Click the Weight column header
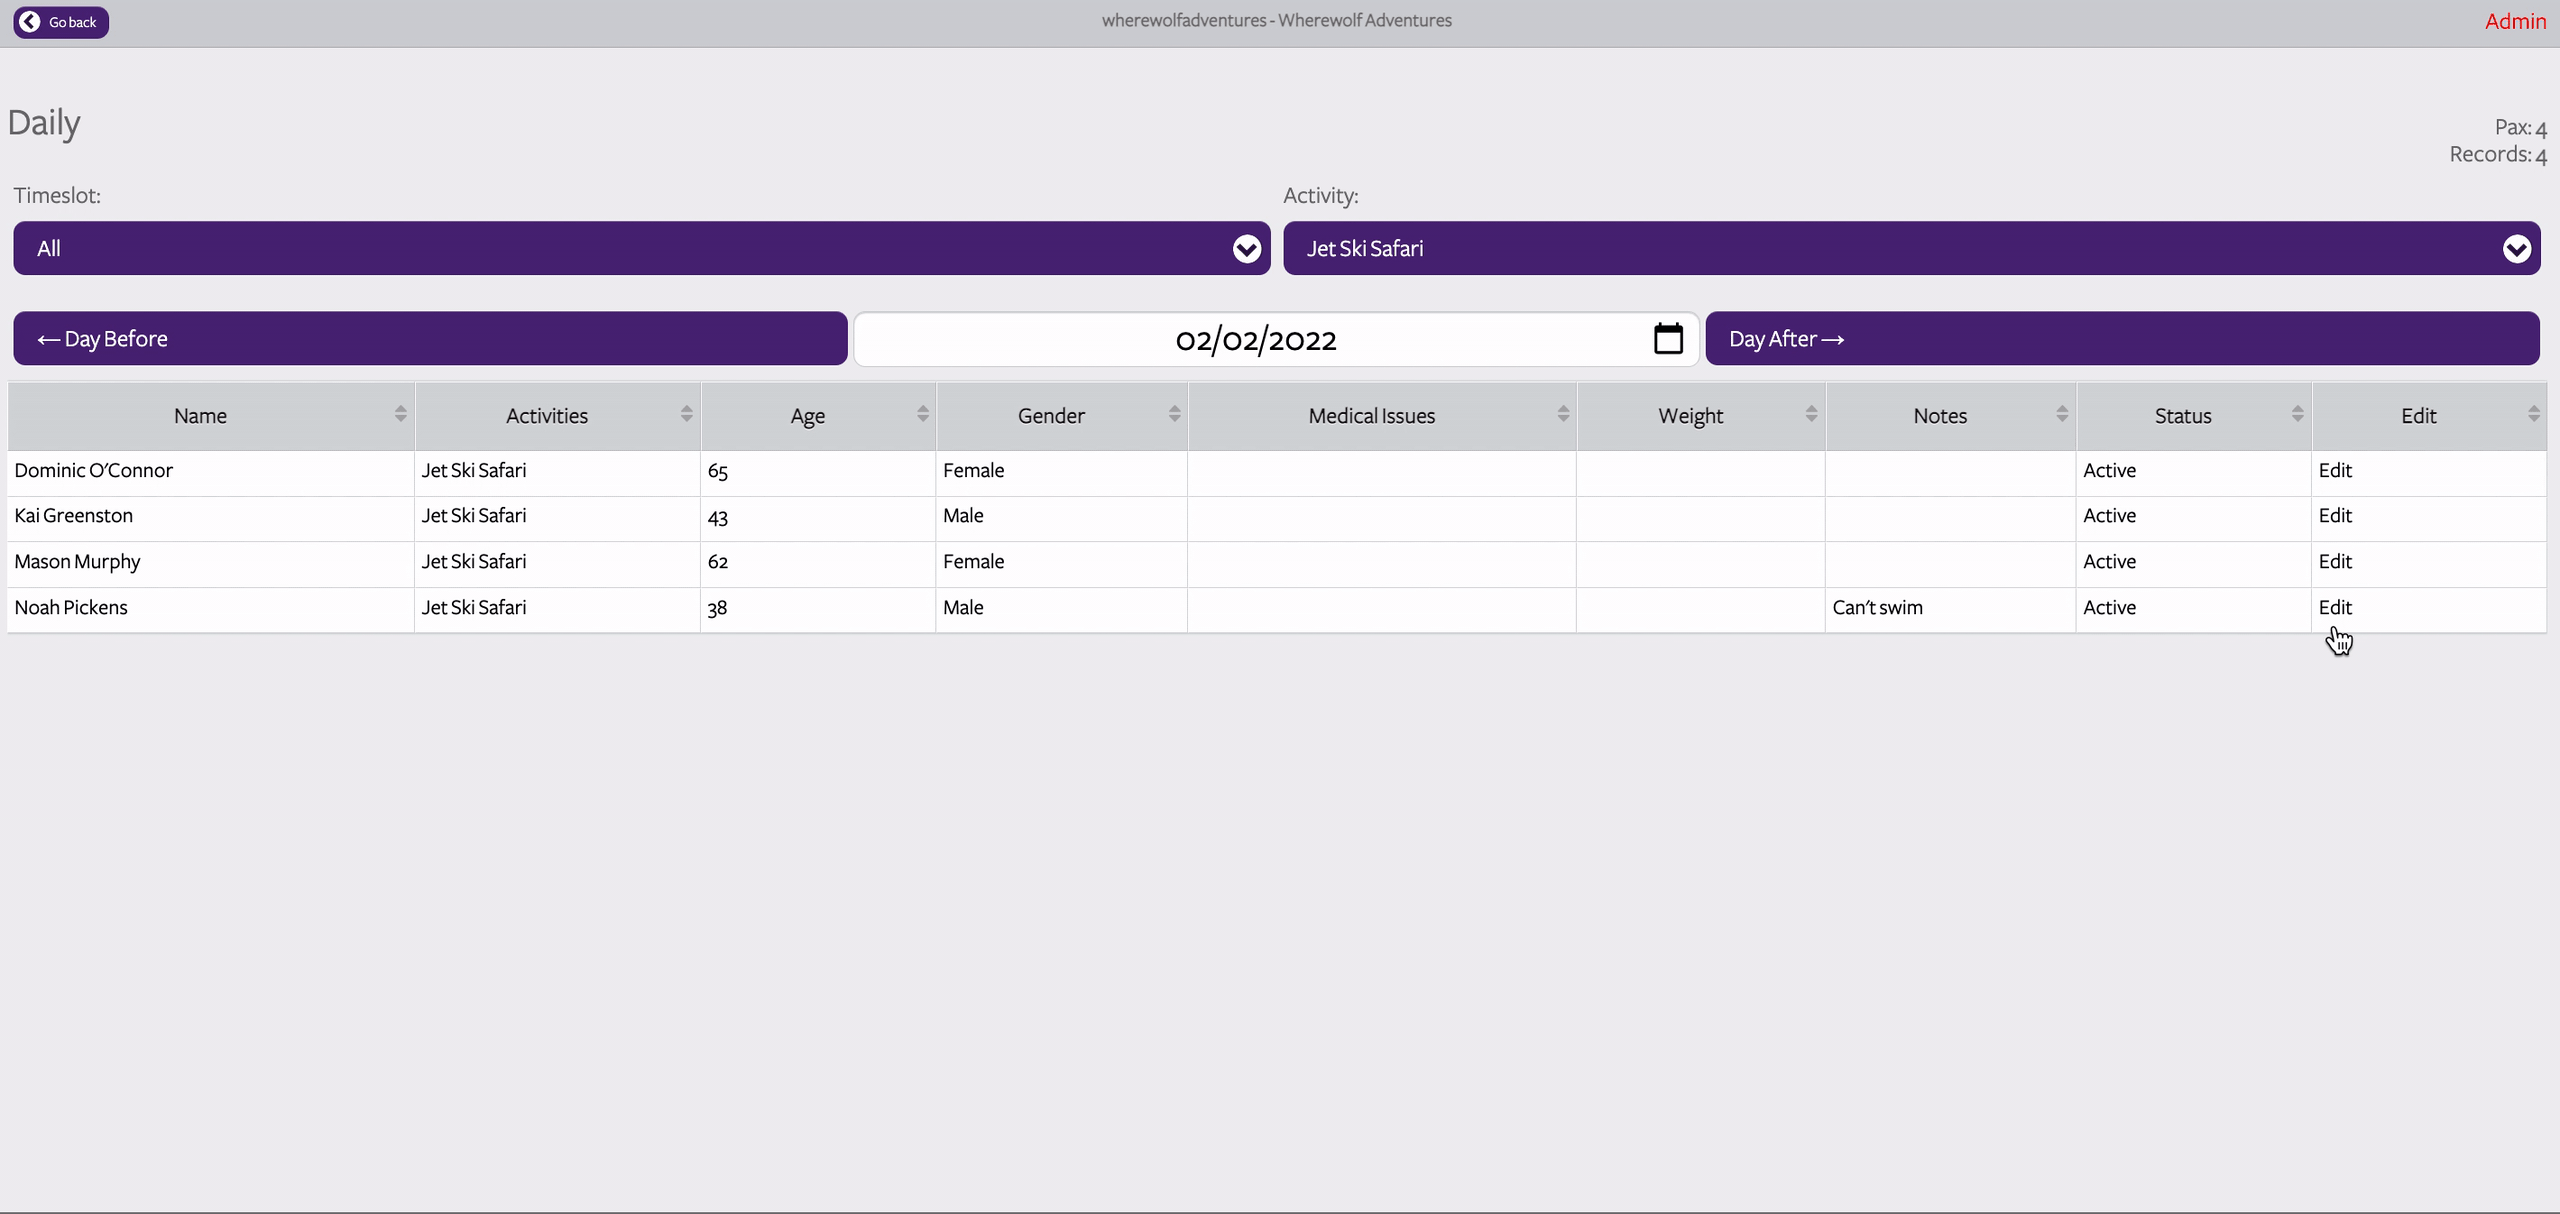 pos(1701,416)
